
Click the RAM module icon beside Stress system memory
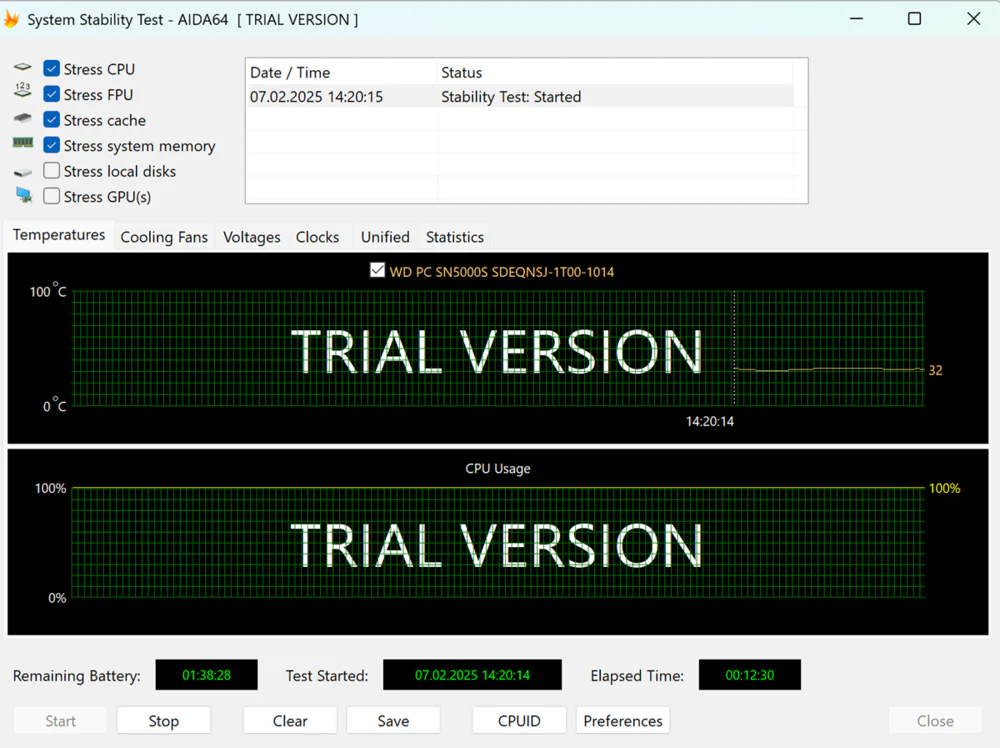(x=22, y=143)
